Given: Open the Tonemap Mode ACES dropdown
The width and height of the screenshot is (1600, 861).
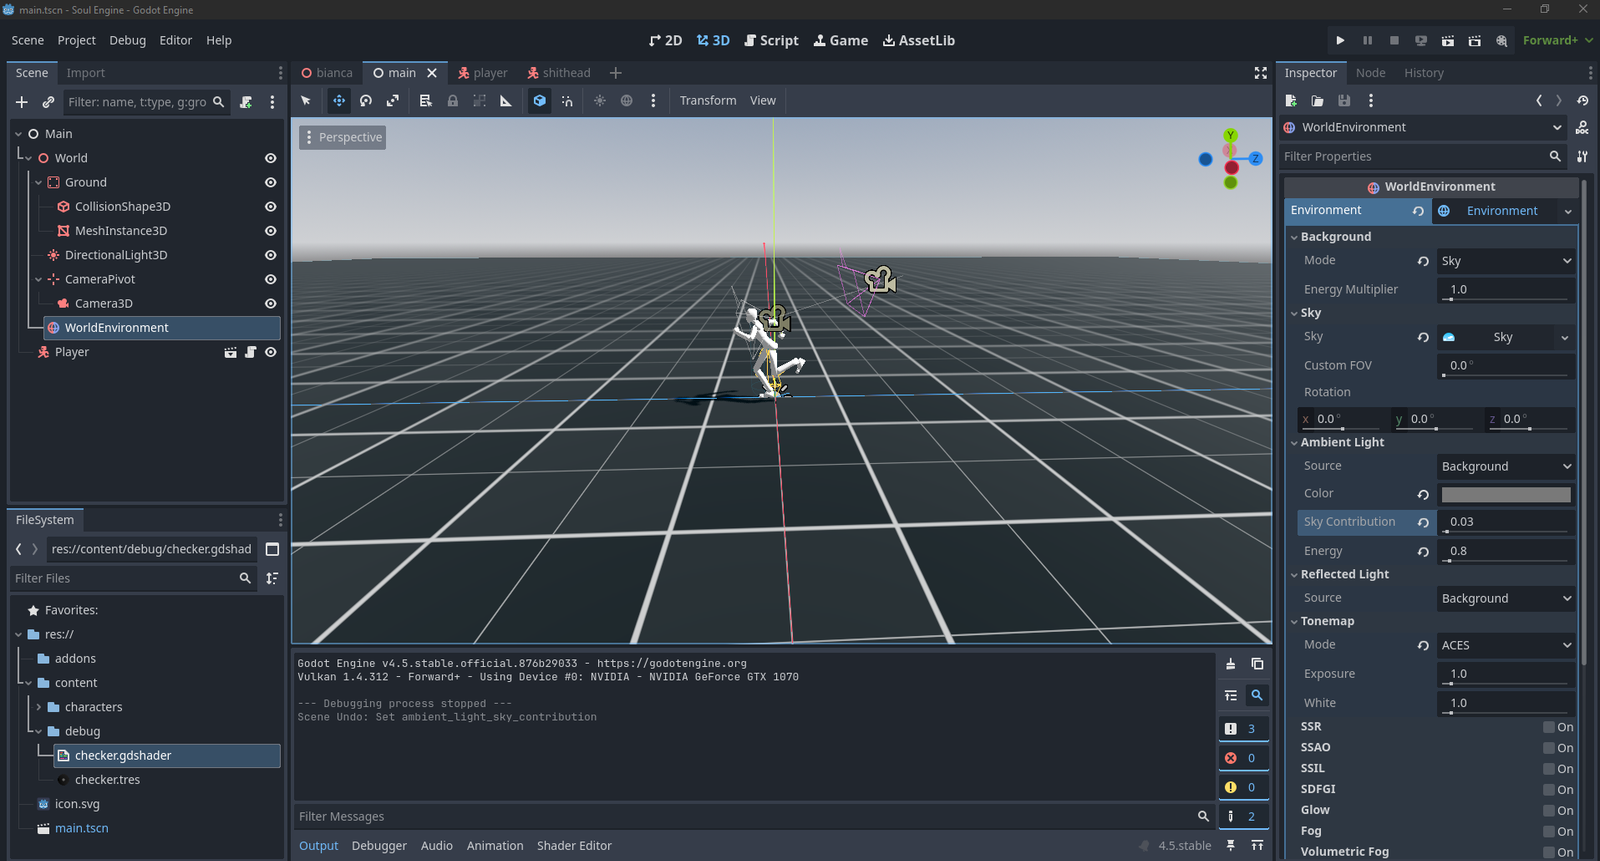Looking at the screenshot, I should tap(1505, 646).
